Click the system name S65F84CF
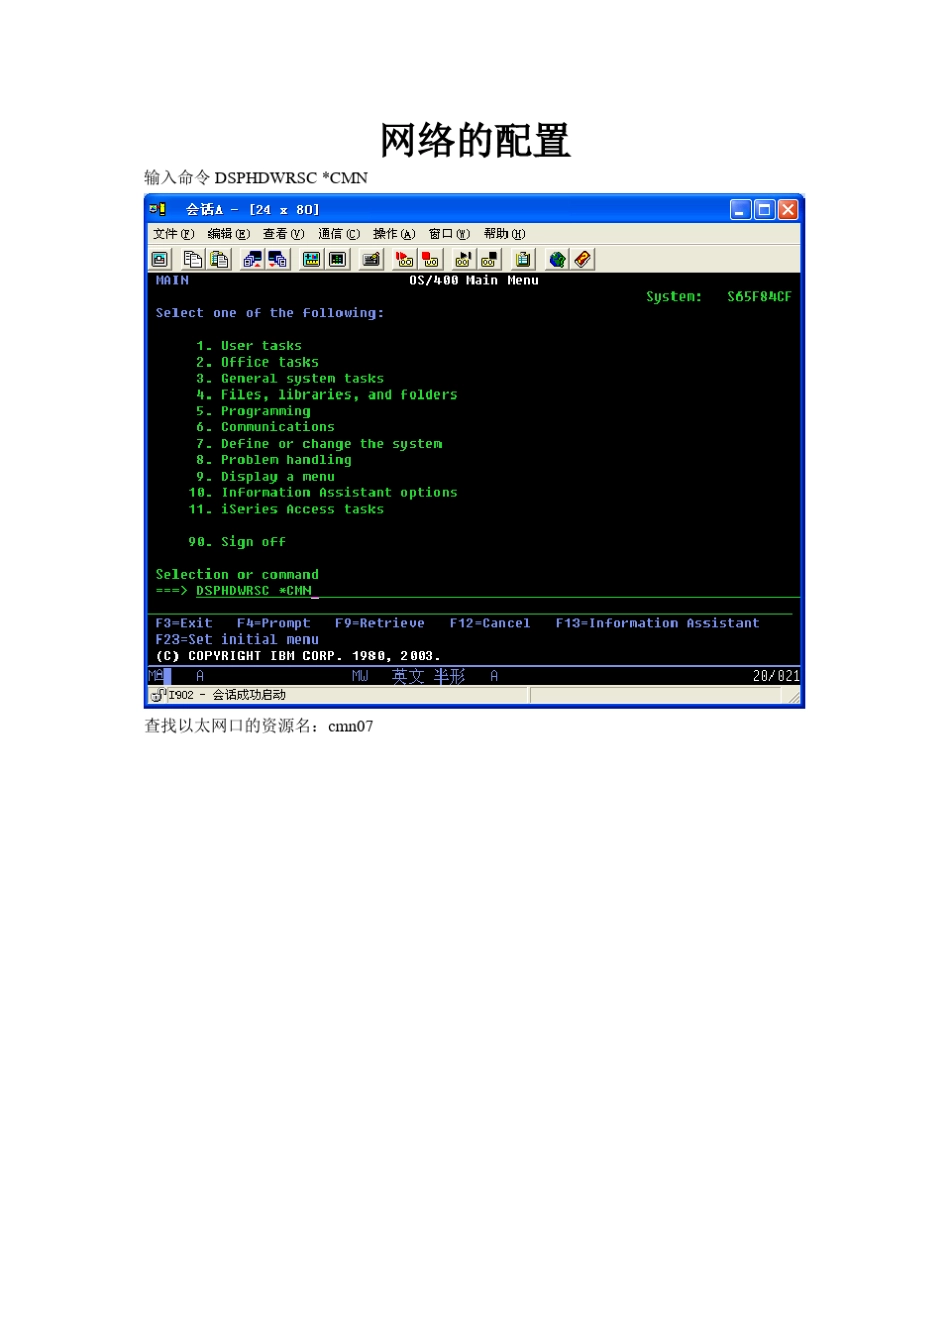The height and width of the screenshot is (1344, 950). pyautogui.click(x=759, y=297)
